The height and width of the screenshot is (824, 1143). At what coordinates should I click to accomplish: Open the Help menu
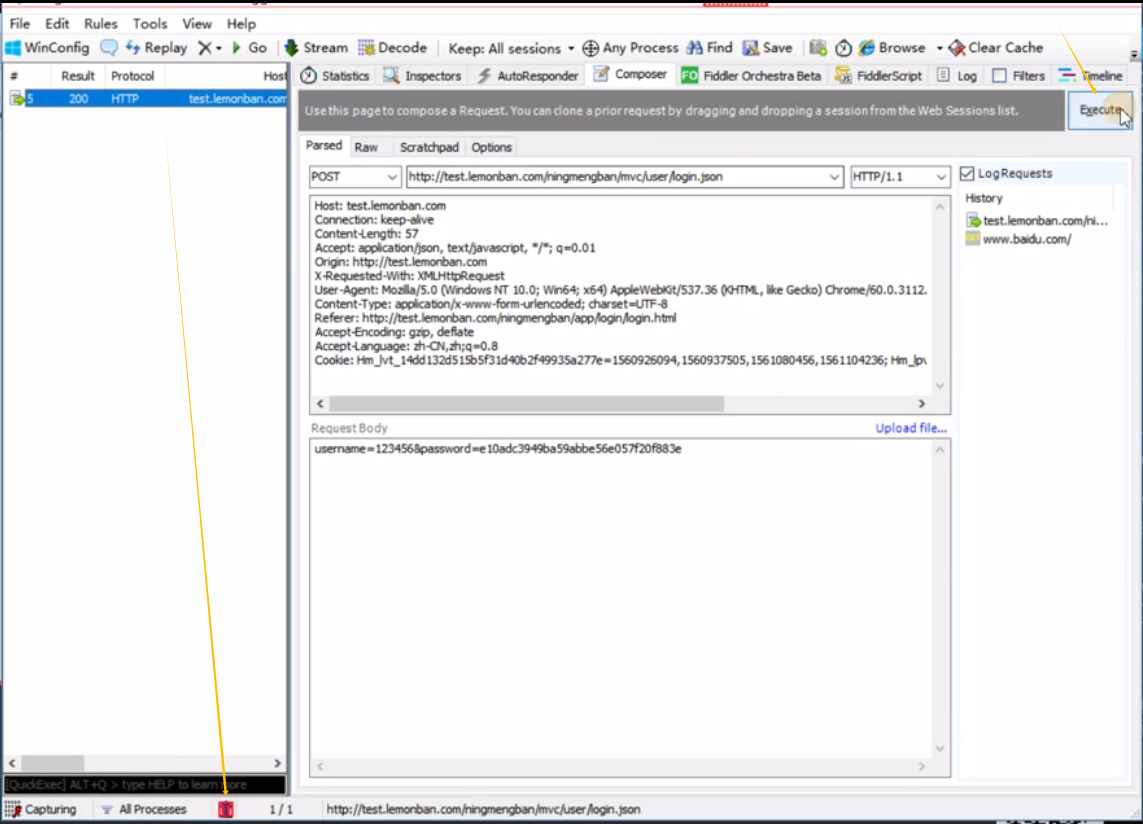point(241,24)
